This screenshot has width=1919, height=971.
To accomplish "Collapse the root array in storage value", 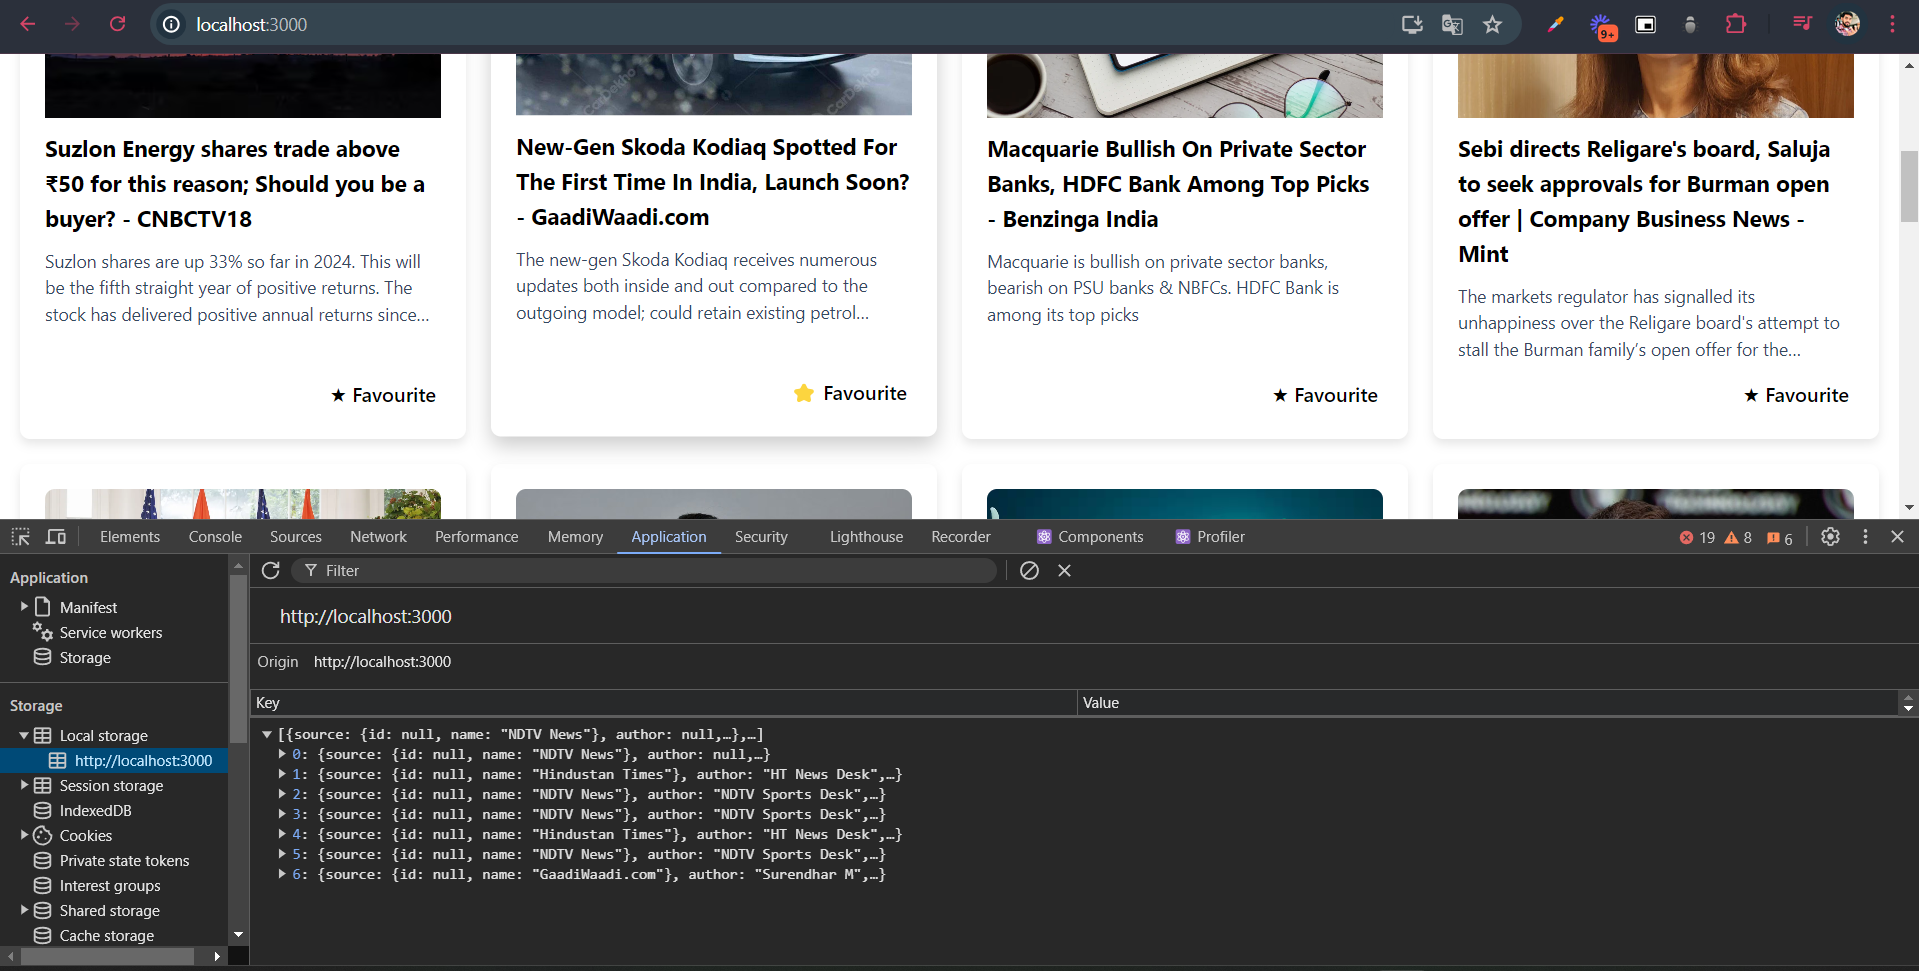I will (267, 734).
